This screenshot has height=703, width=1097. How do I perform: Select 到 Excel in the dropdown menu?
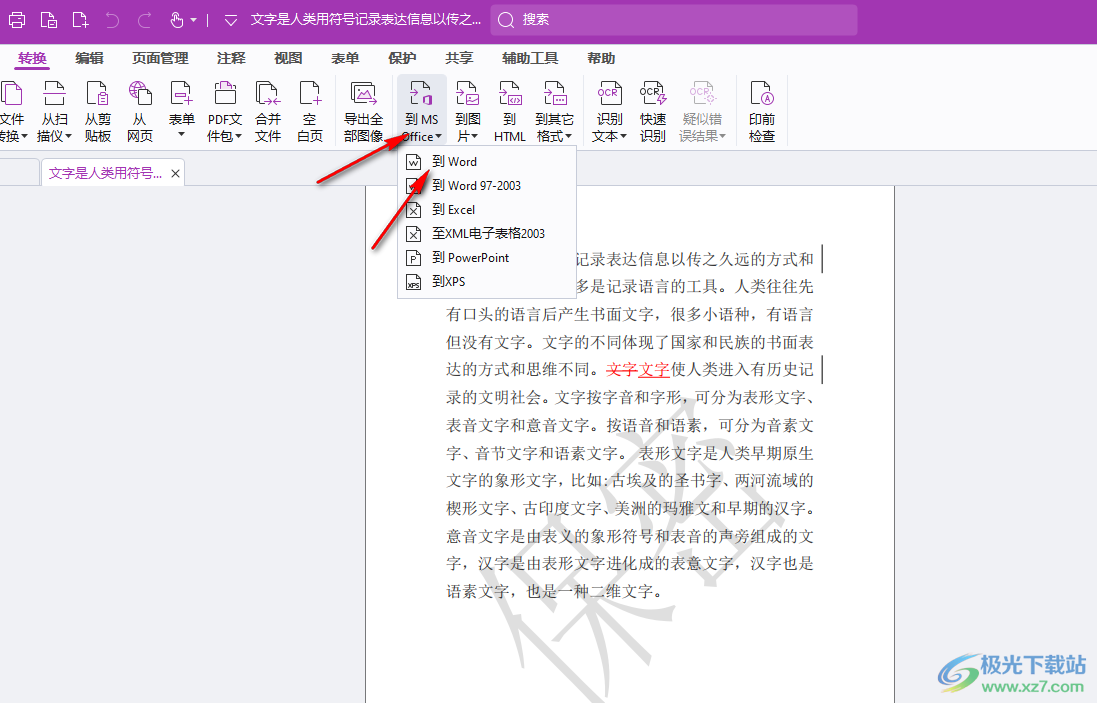point(487,209)
